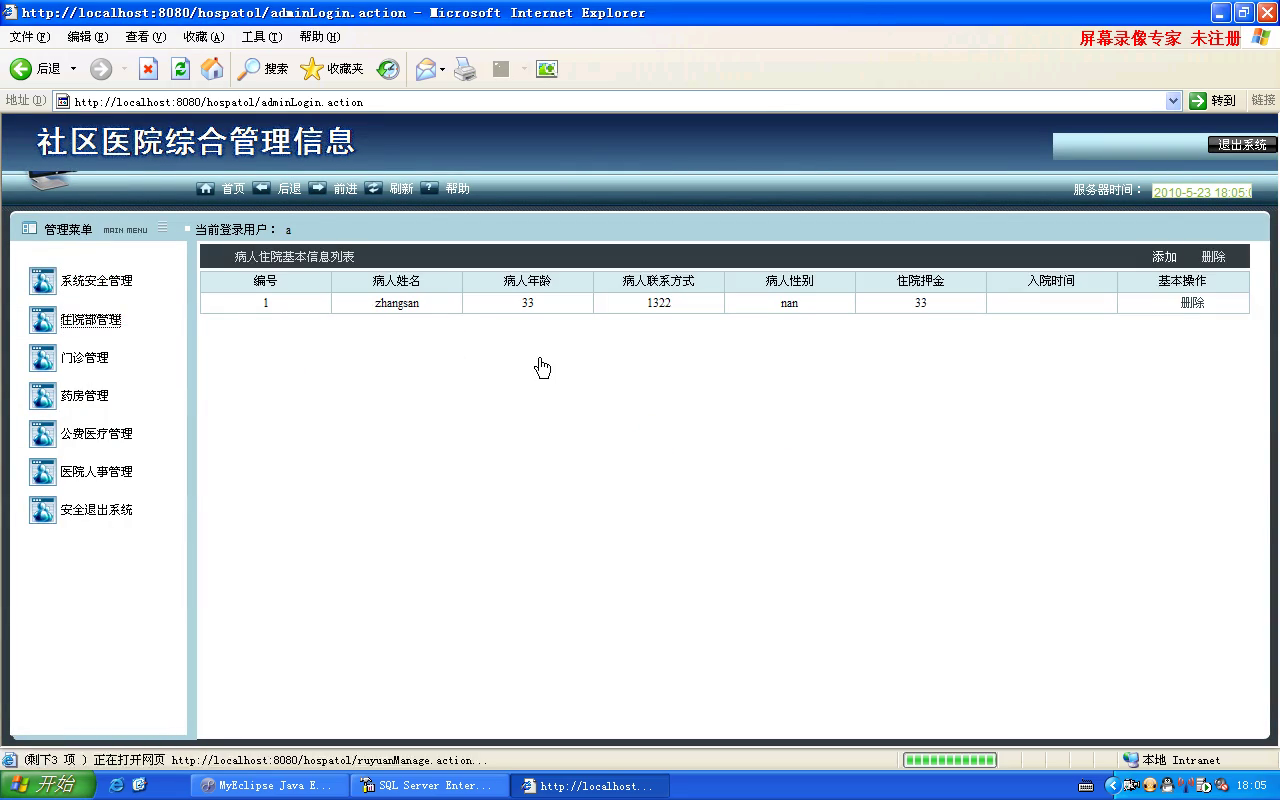Click the server time display field
The height and width of the screenshot is (800, 1280).
[x=1201, y=192]
